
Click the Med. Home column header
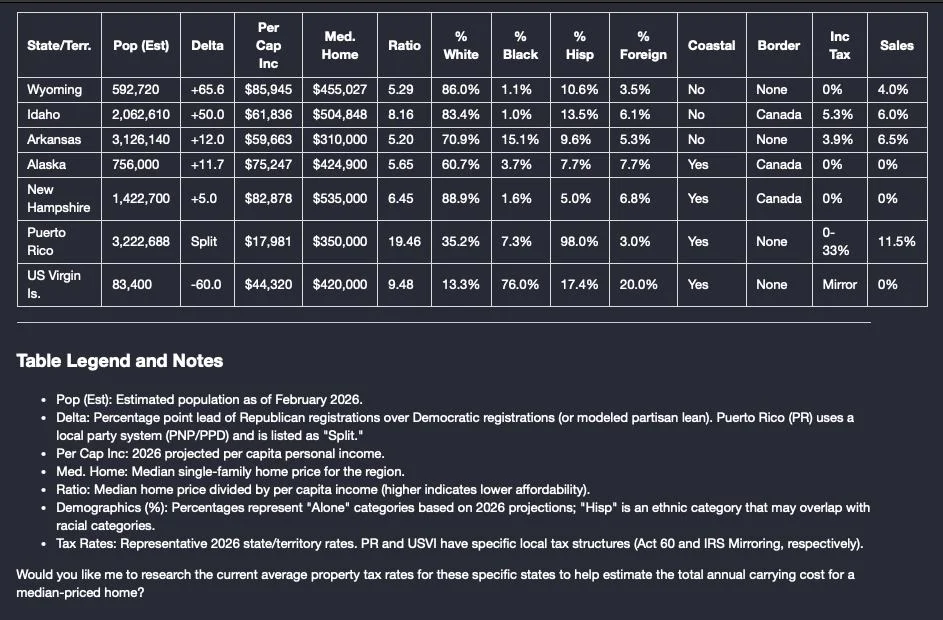[340, 45]
